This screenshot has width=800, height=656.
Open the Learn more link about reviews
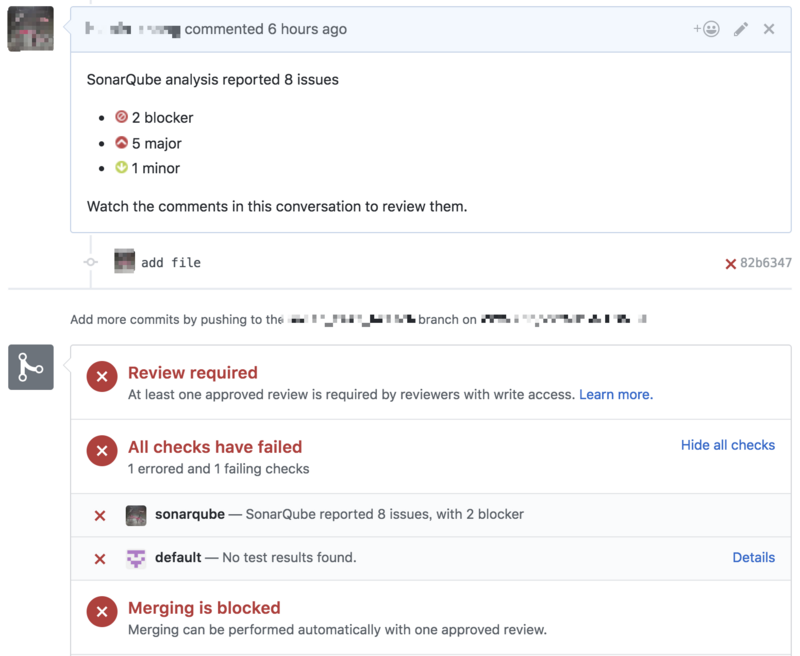[x=616, y=395]
